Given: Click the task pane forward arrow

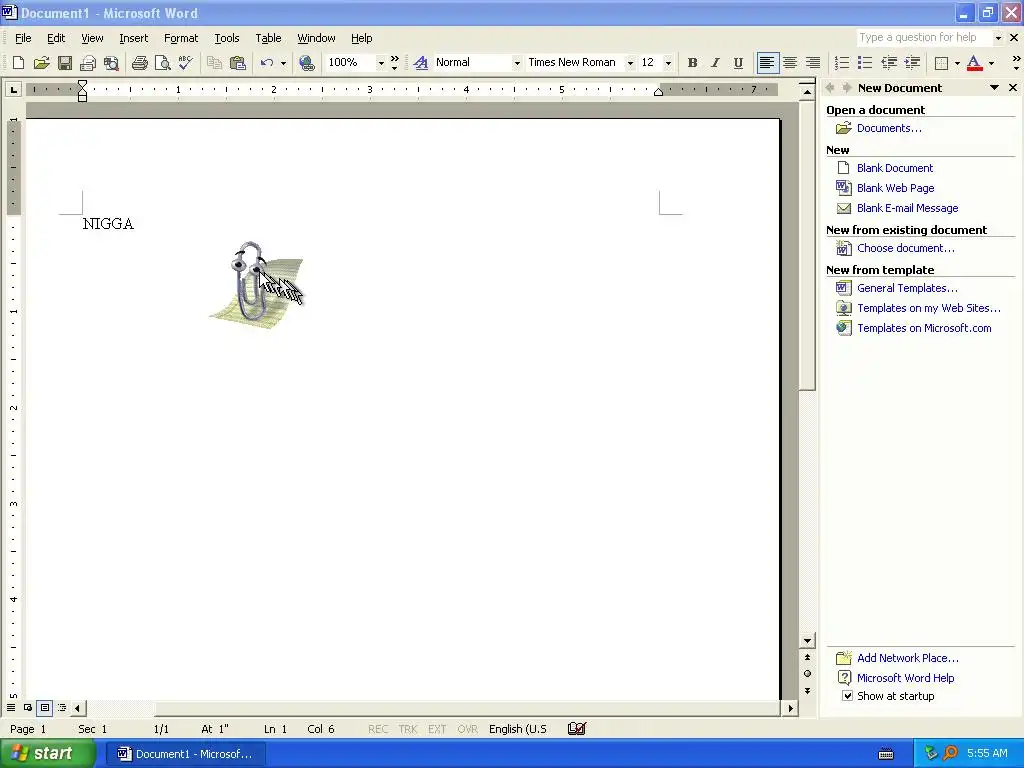Looking at the screenshot, I should pyautogui.click(x=846, y=88).
